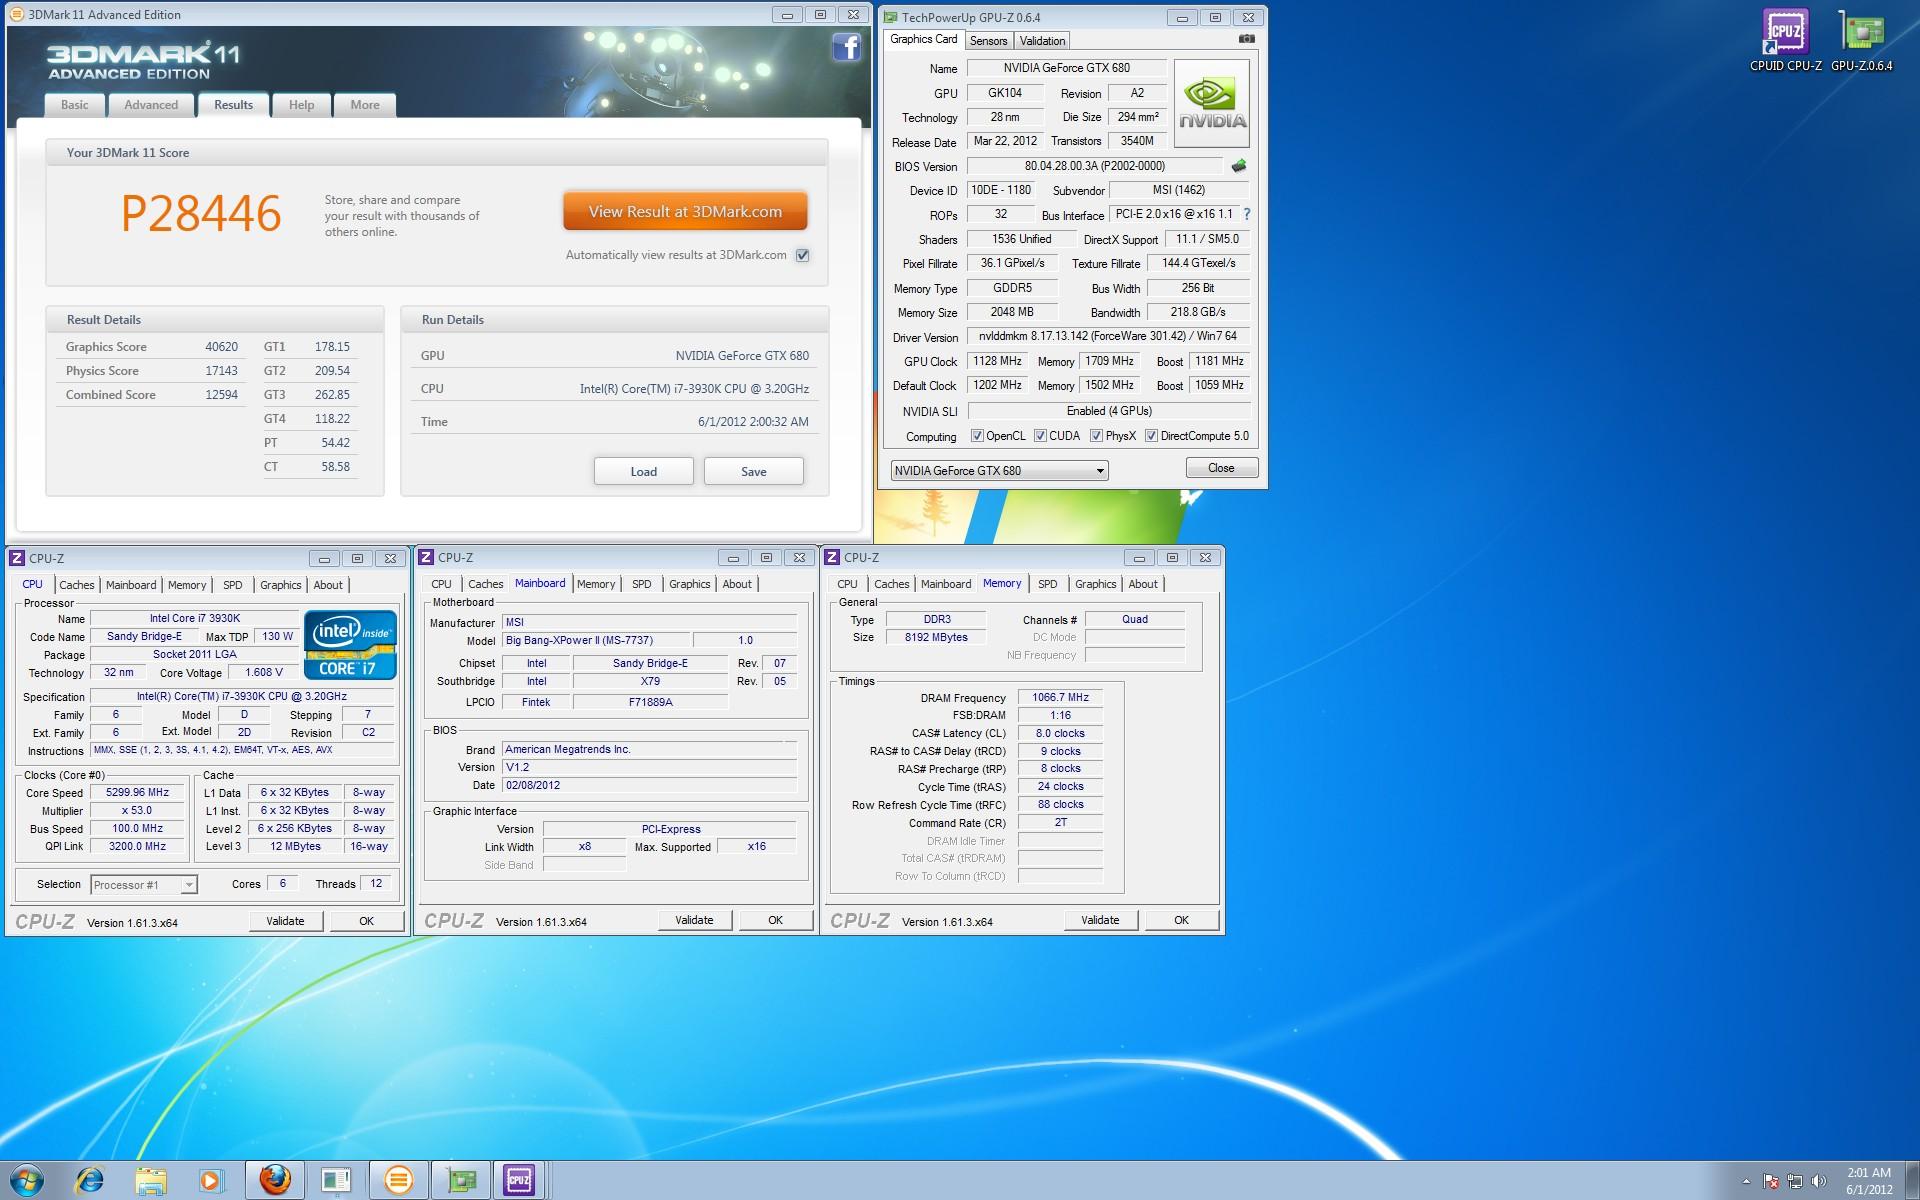Screen dimensions: 1920x1200
Task: Click the GPU-Z screenshot camera icon
Action: pyautogui.click(x=1246, y=39)
